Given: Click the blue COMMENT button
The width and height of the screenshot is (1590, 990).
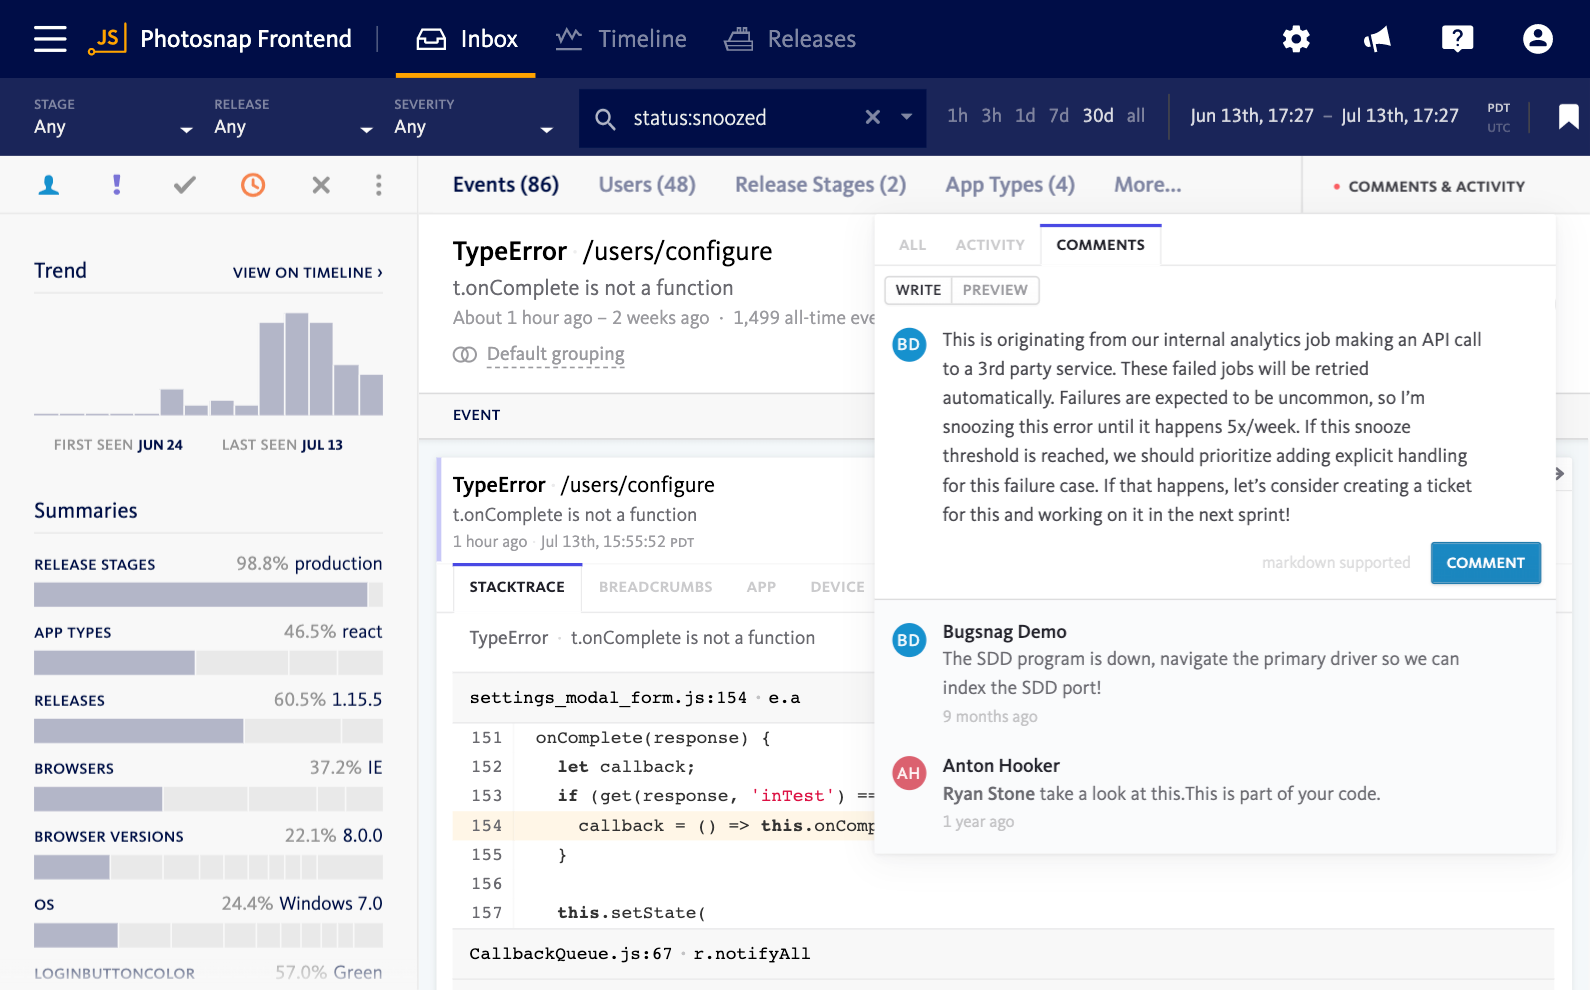Looking at the screenshot, I should click(x=1485, y=563).
